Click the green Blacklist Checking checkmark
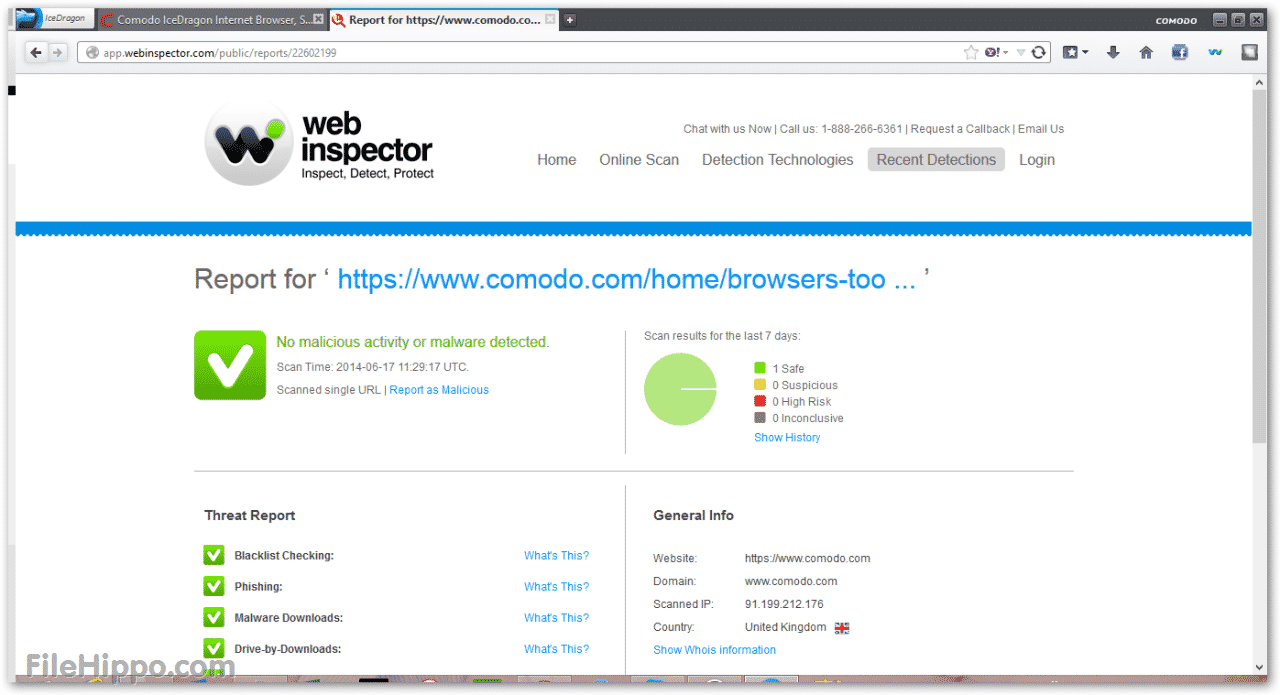The image size is (1280, 695). [213, 555]
